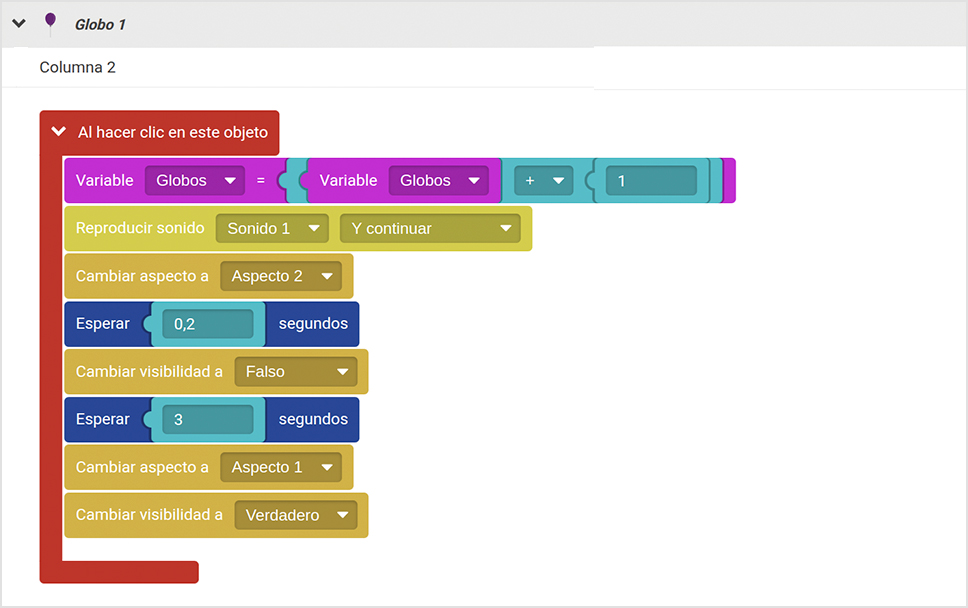This screenshot has width=968, height=608.
Task: Click the purple balloon icon
Action: point(51,23)
